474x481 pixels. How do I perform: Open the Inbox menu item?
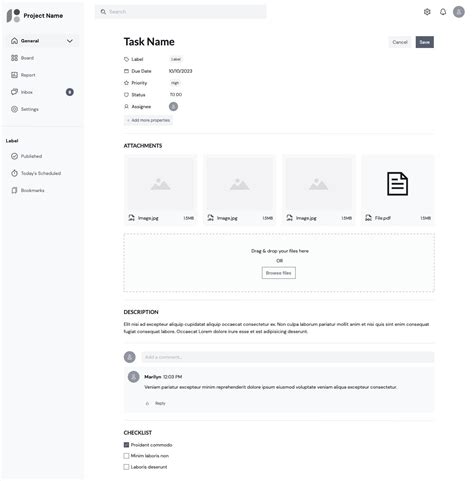click(x=42, y=92)
